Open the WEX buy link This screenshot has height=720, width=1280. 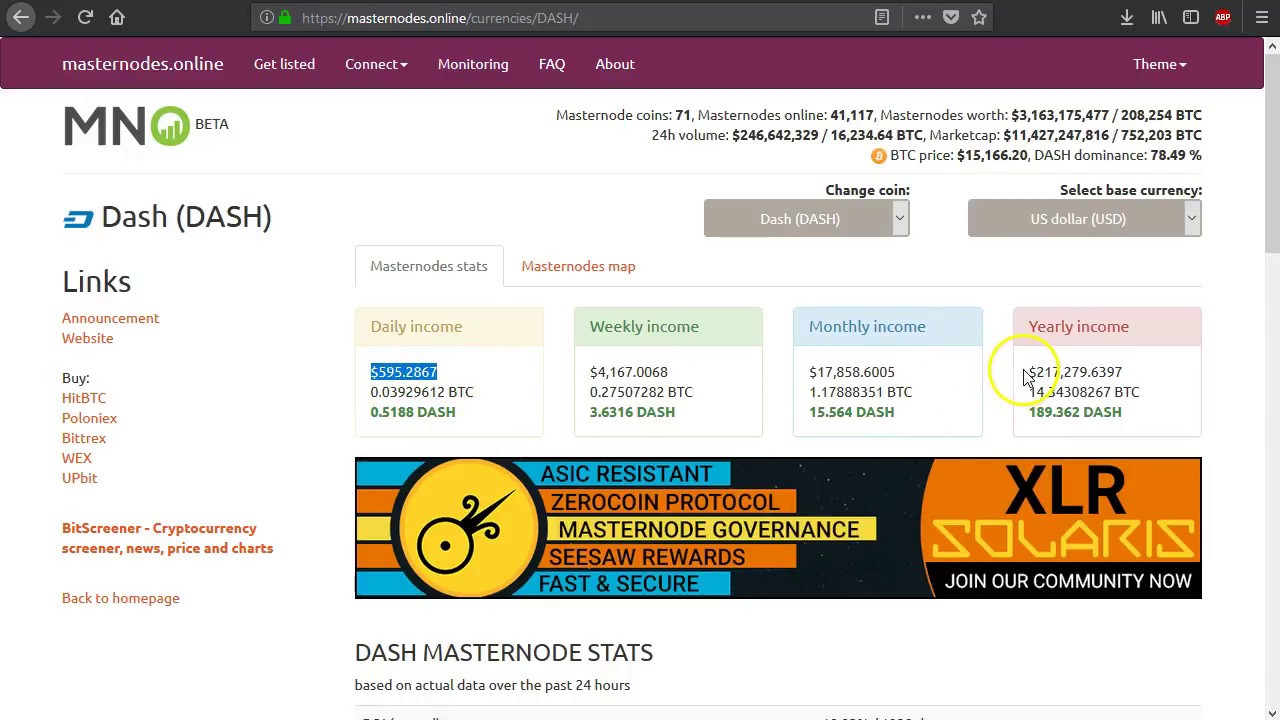coord(77,458)
